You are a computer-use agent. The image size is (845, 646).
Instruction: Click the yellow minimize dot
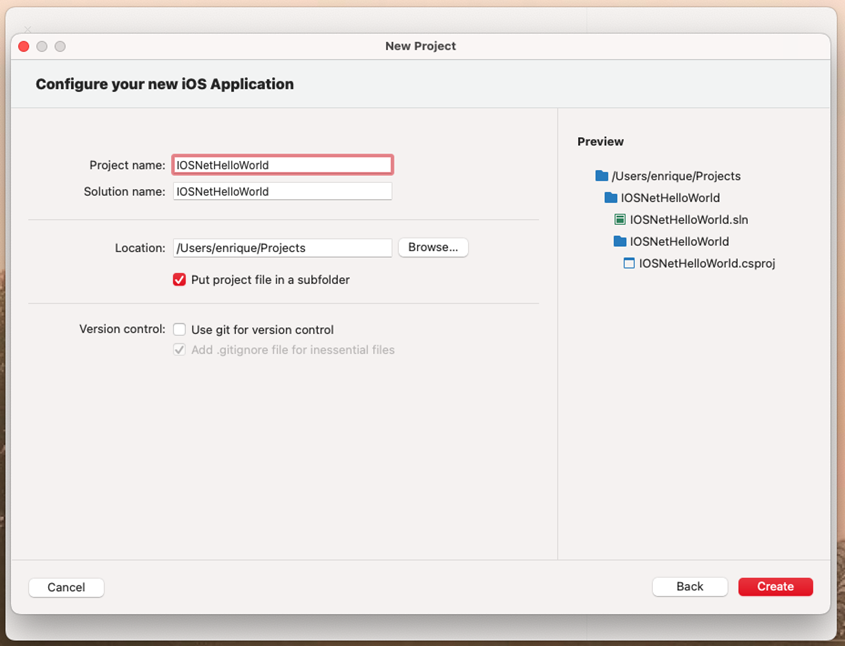coord(41,46)
